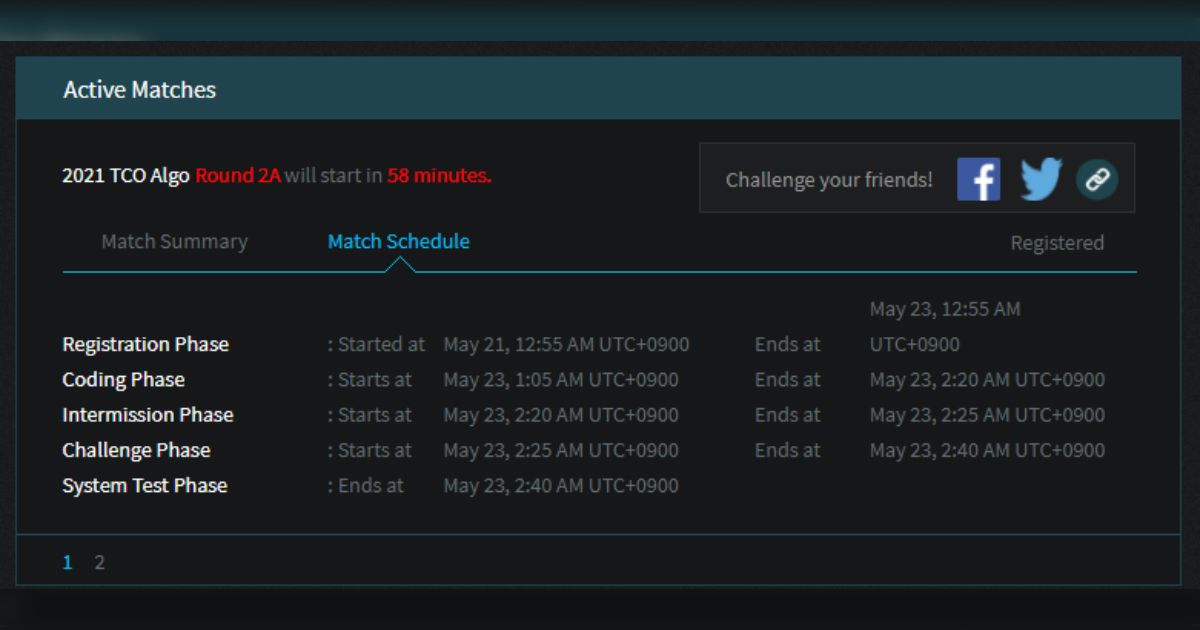Go to page 1 of active matches

(x=67, y=562)
